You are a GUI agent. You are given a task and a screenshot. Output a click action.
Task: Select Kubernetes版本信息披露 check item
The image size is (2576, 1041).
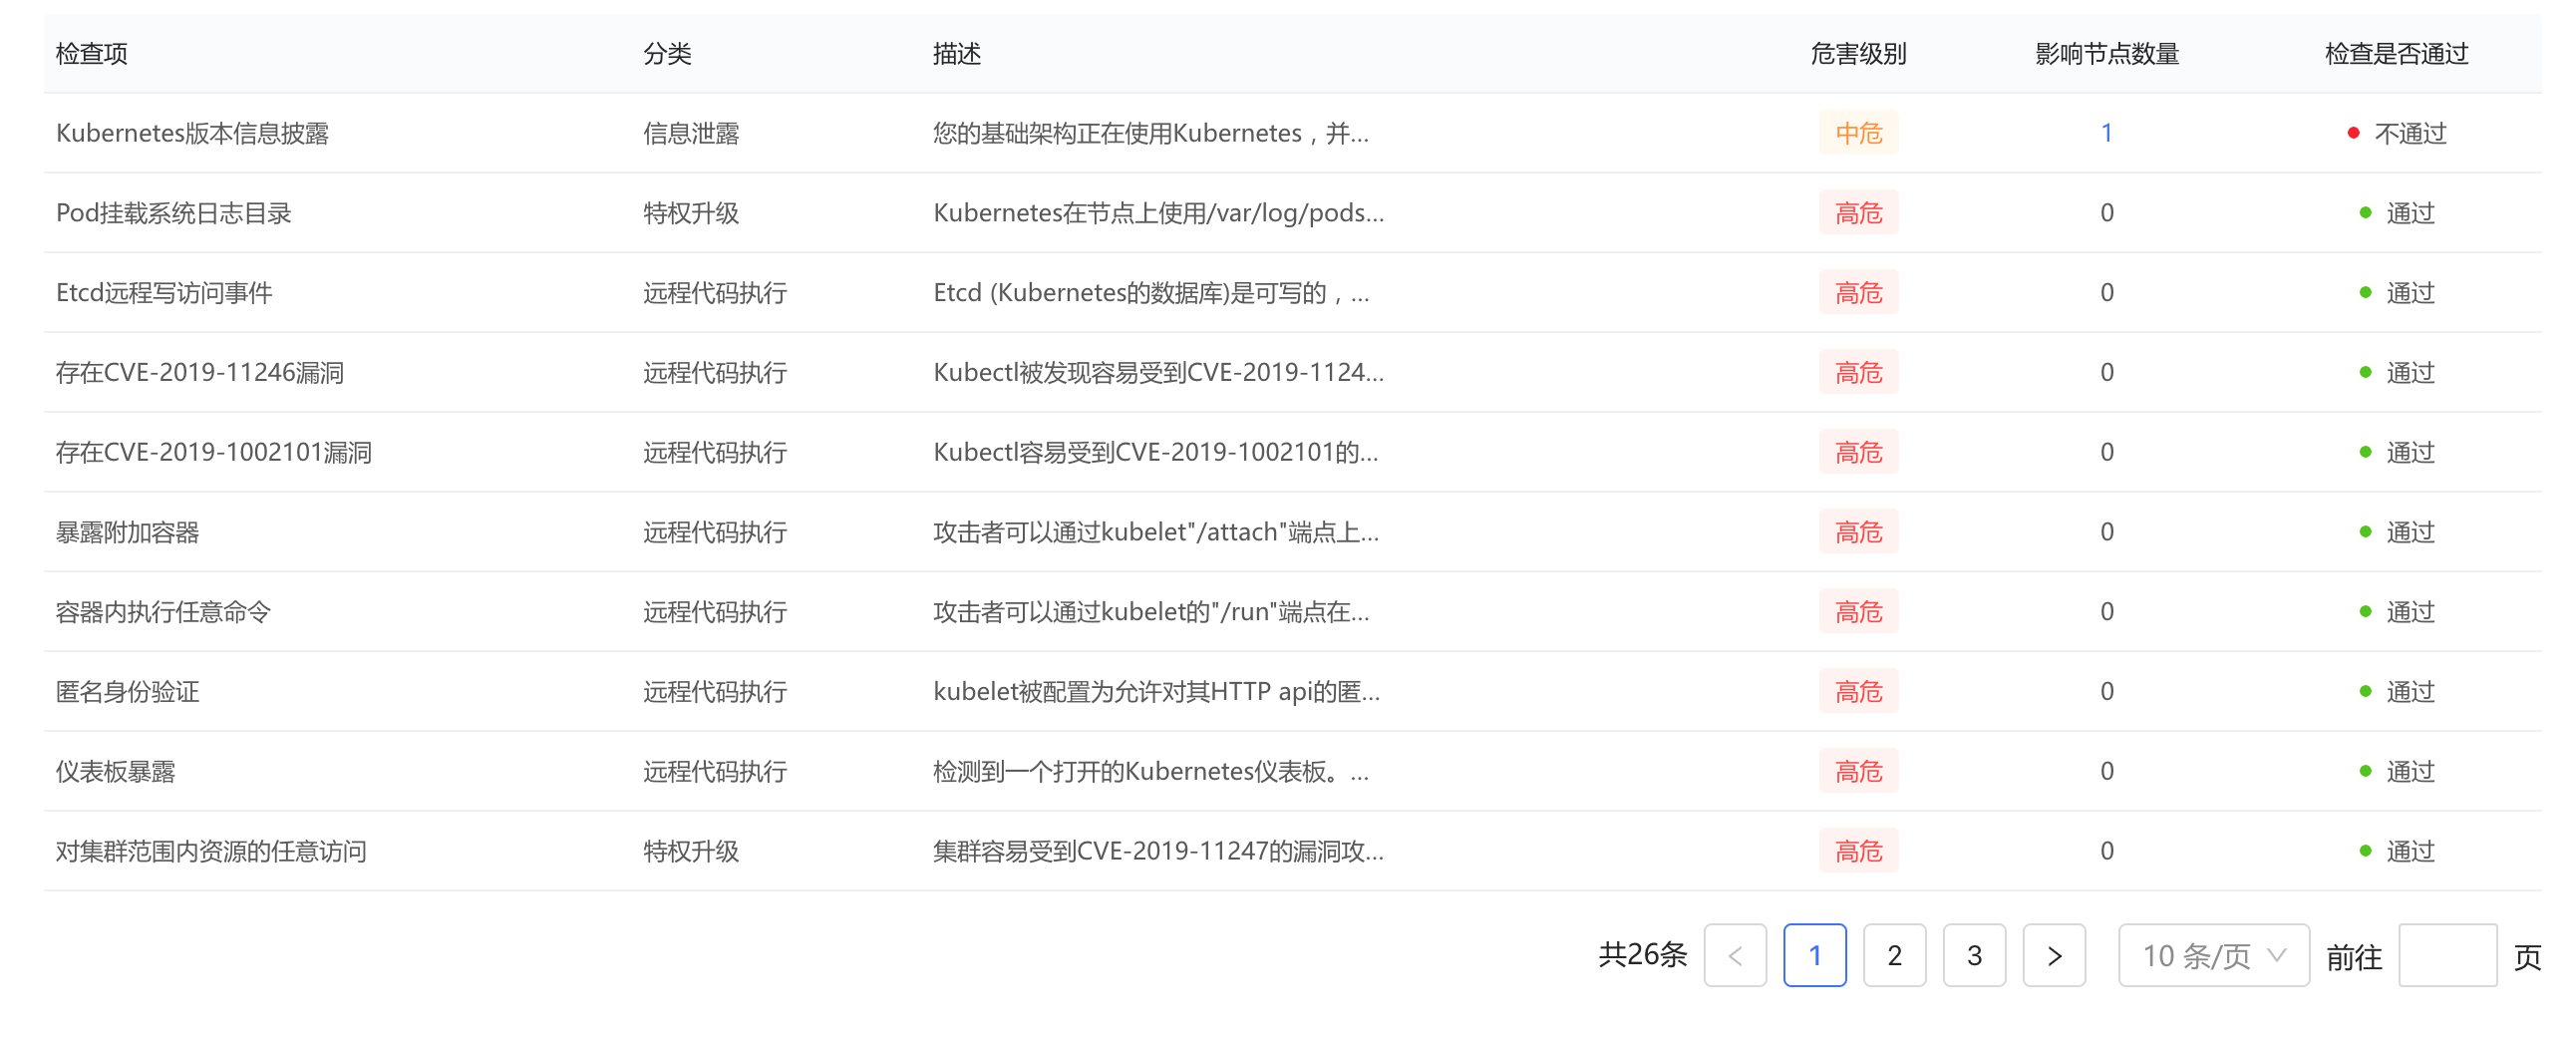(x=192, y=133)
